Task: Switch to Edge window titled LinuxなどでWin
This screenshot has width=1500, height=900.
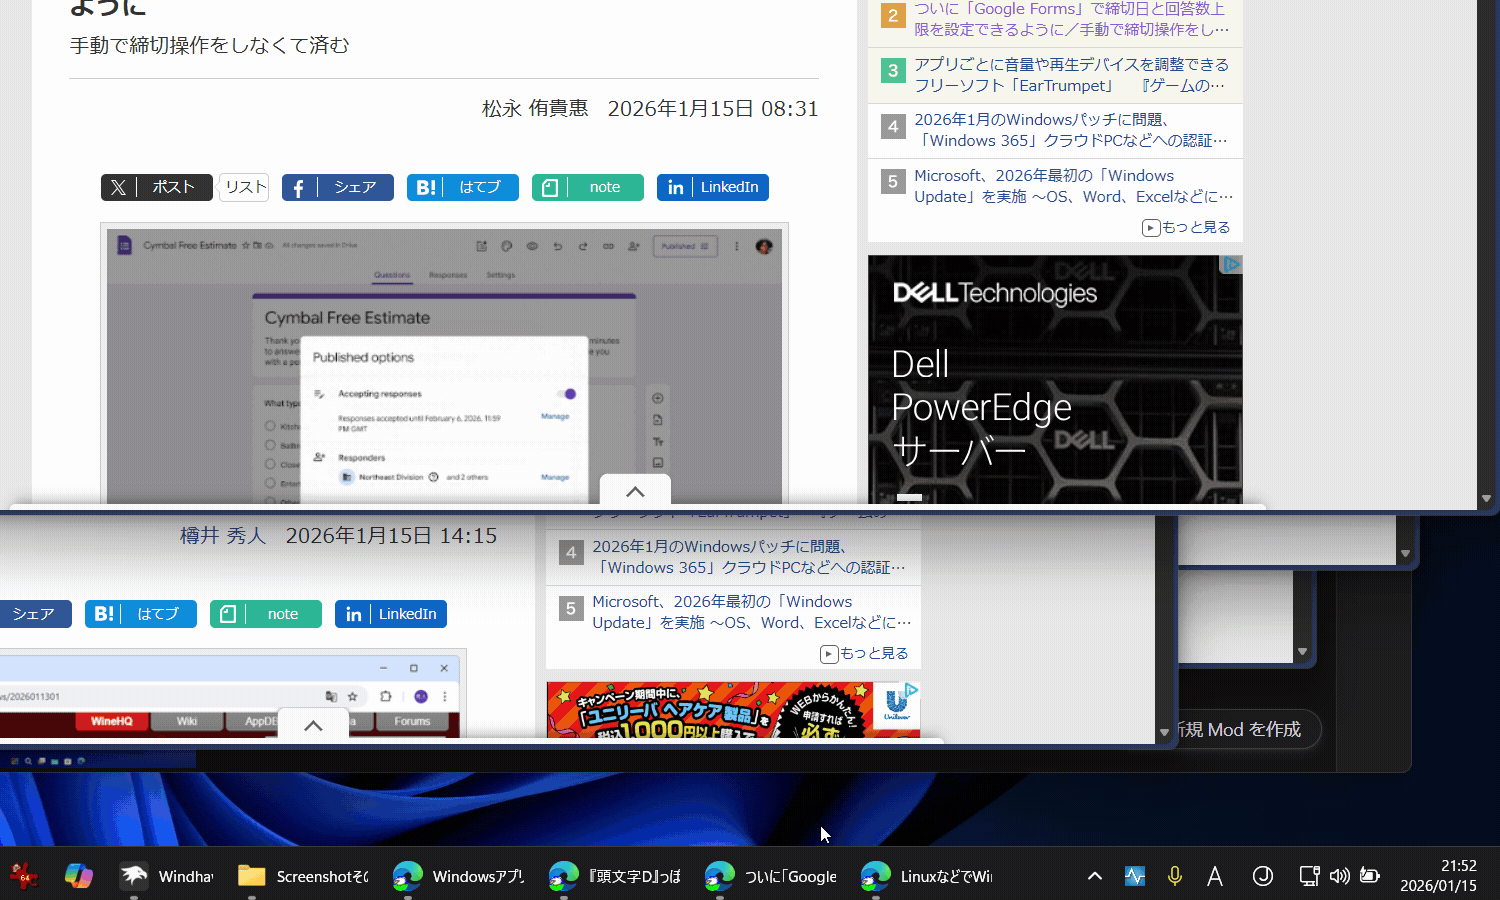Action: click(x=927, y=876)
